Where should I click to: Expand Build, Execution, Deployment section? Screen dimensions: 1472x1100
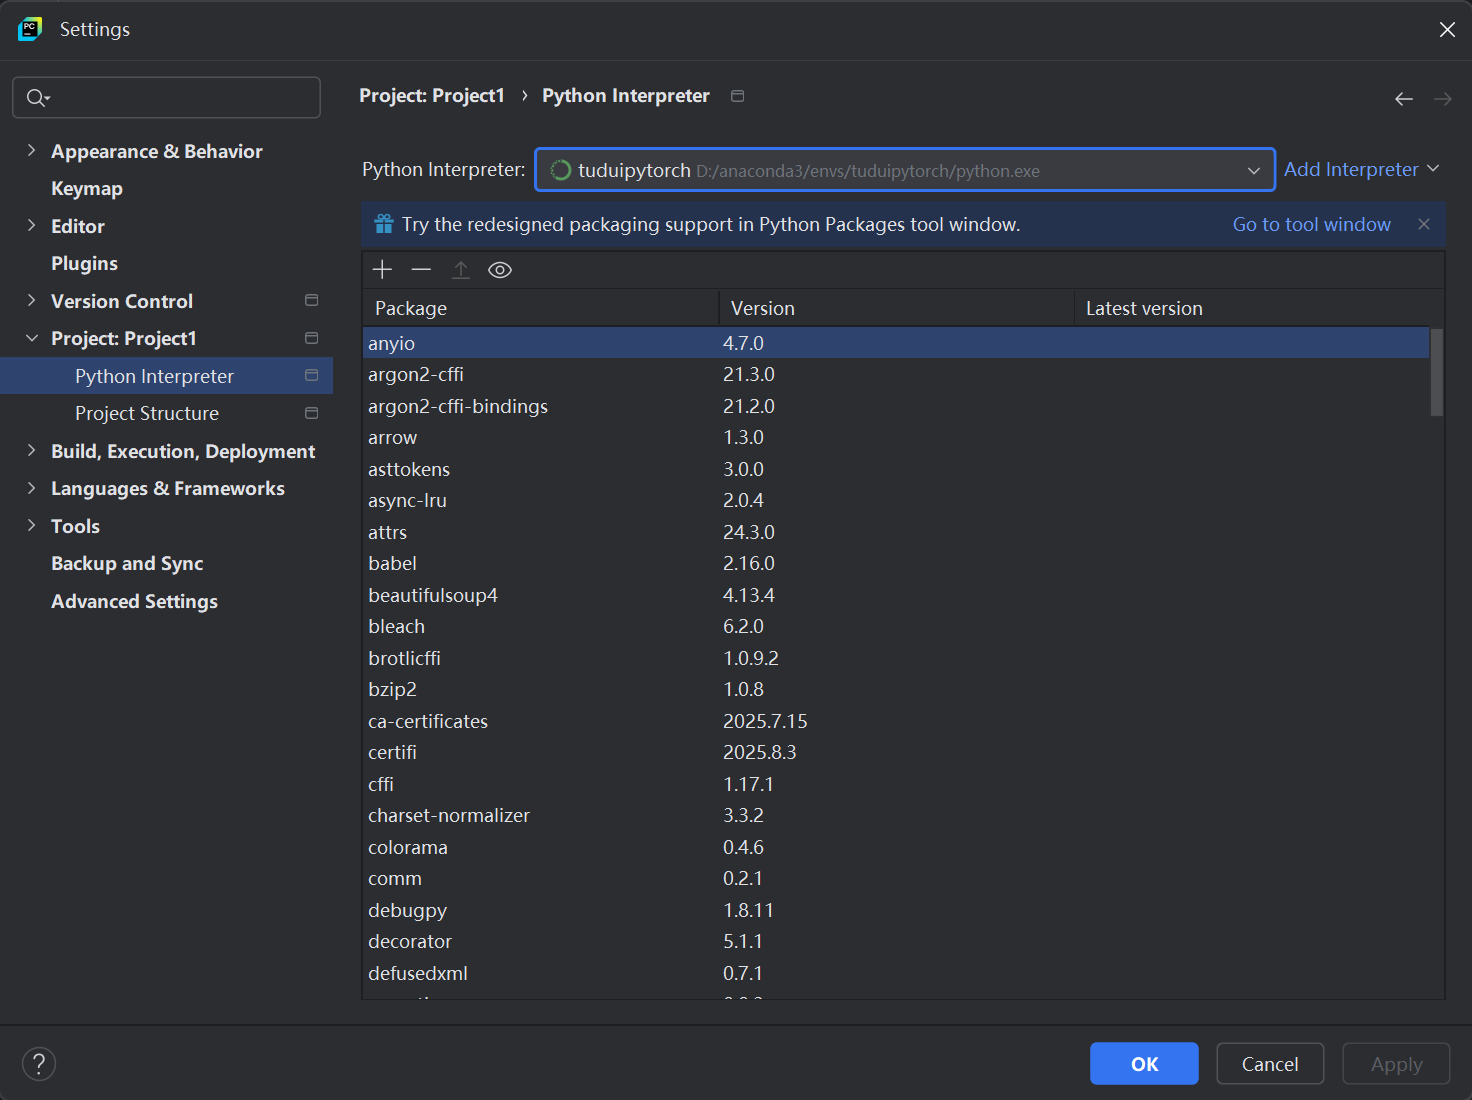tap(31, 450)
